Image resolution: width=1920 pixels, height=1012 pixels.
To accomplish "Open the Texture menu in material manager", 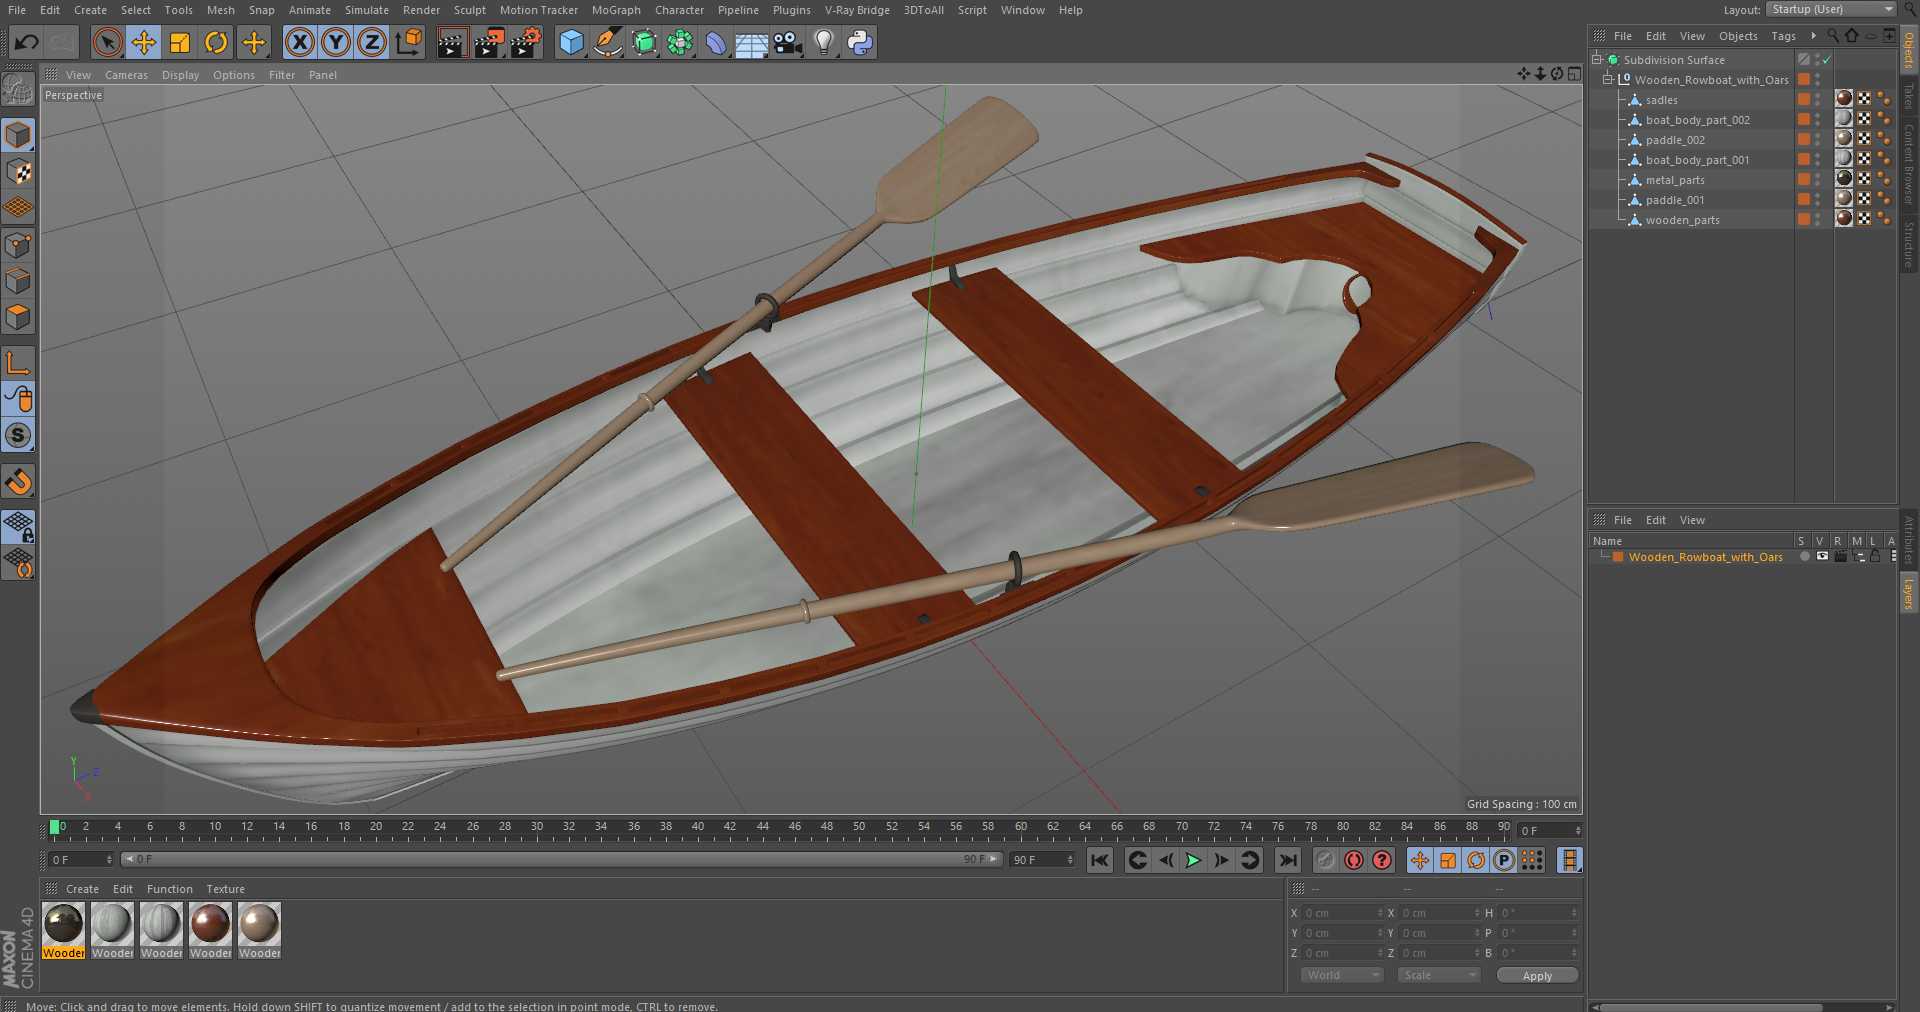I will point(225,889).
